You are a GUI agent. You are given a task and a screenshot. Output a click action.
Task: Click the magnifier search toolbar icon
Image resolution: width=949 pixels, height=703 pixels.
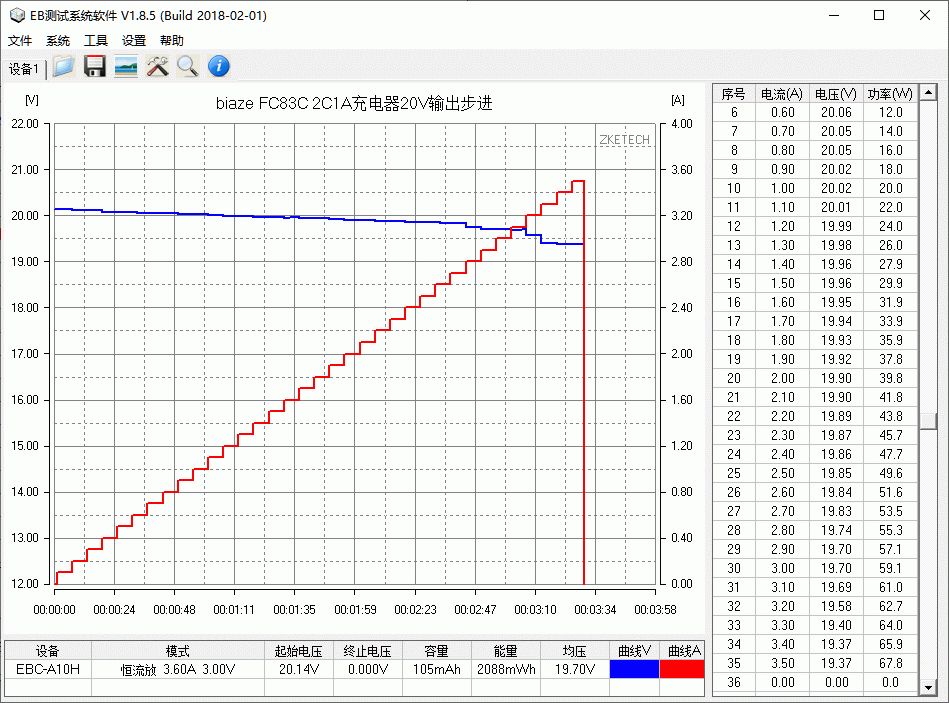[x=188, y=66]
